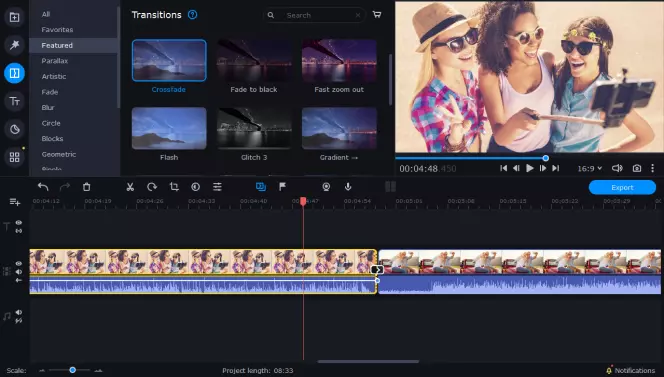This screenshot has width=664, height=377.
Task: Delete the selected clip with trash icon
Action: pos(86,187)
